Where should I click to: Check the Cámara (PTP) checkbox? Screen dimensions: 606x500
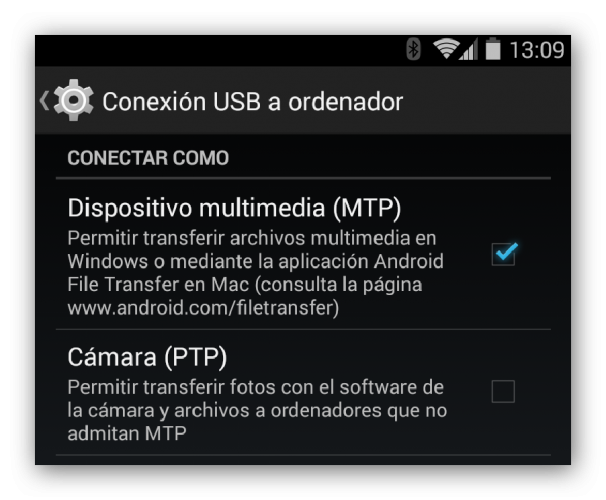click(x=503, y=391)
